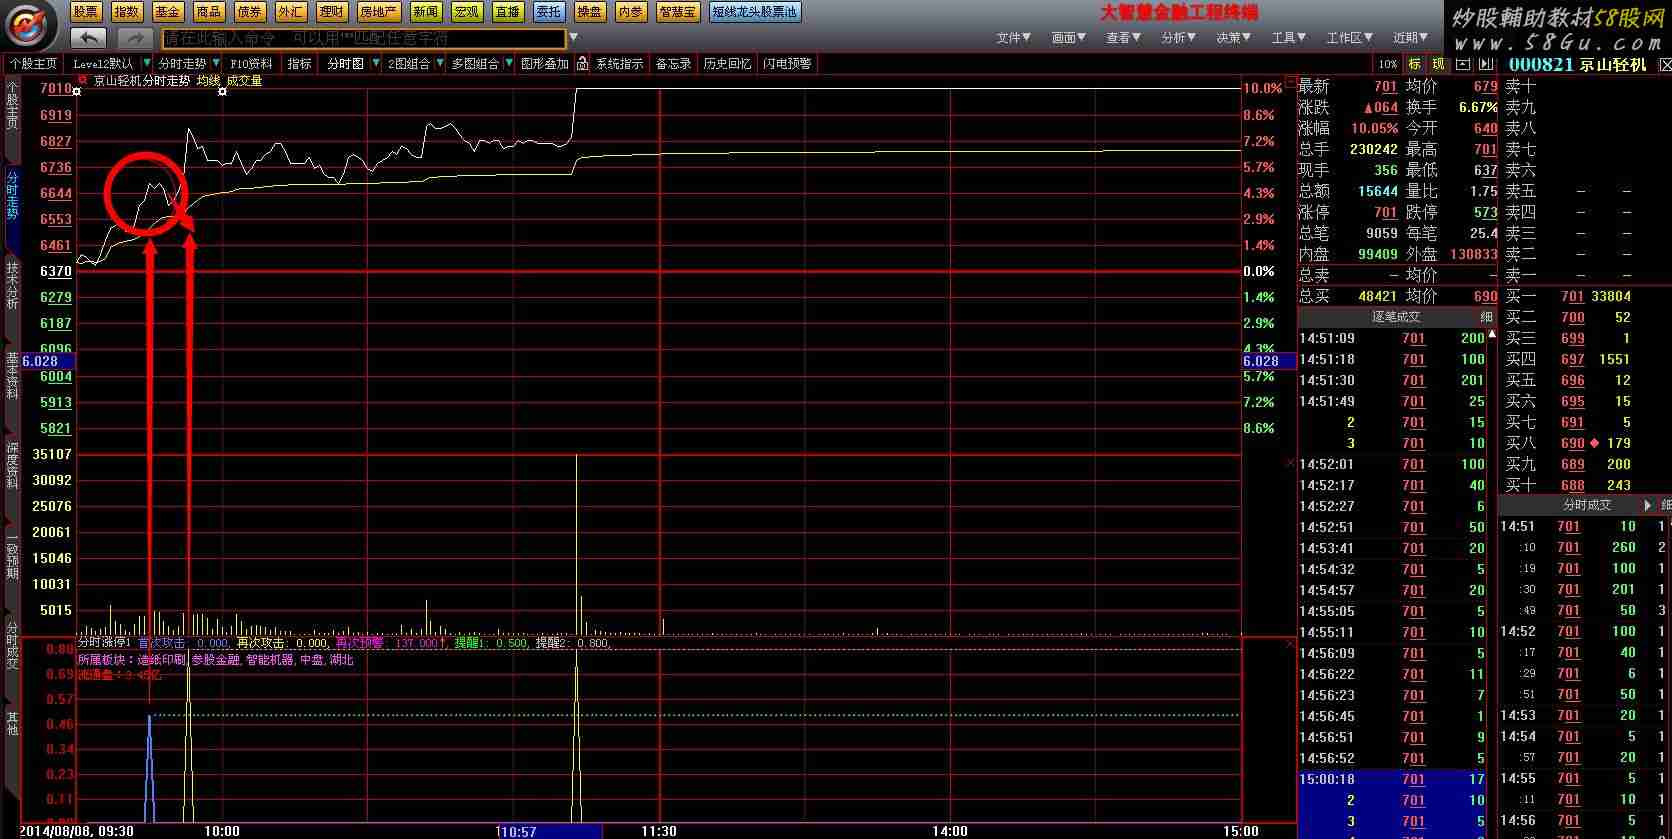Click the 历史回忆 tab
Image resolution: width=1672 pixels, height=839 pixels.
(728, 63)
